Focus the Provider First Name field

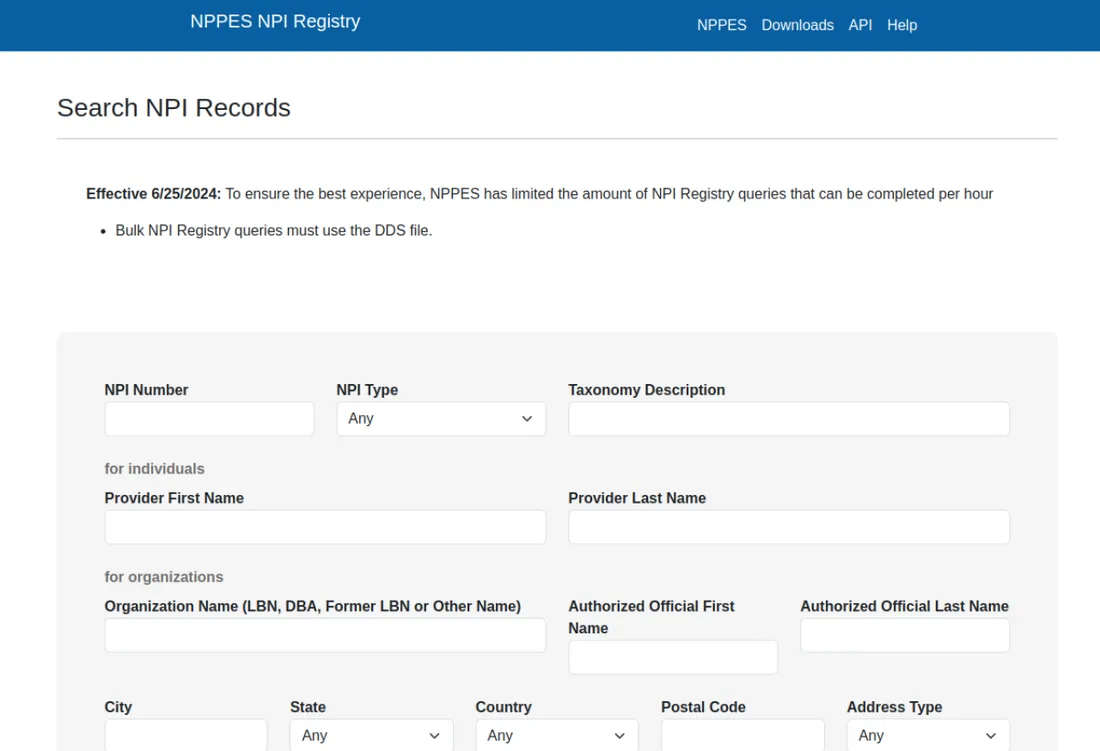point(325,527)
